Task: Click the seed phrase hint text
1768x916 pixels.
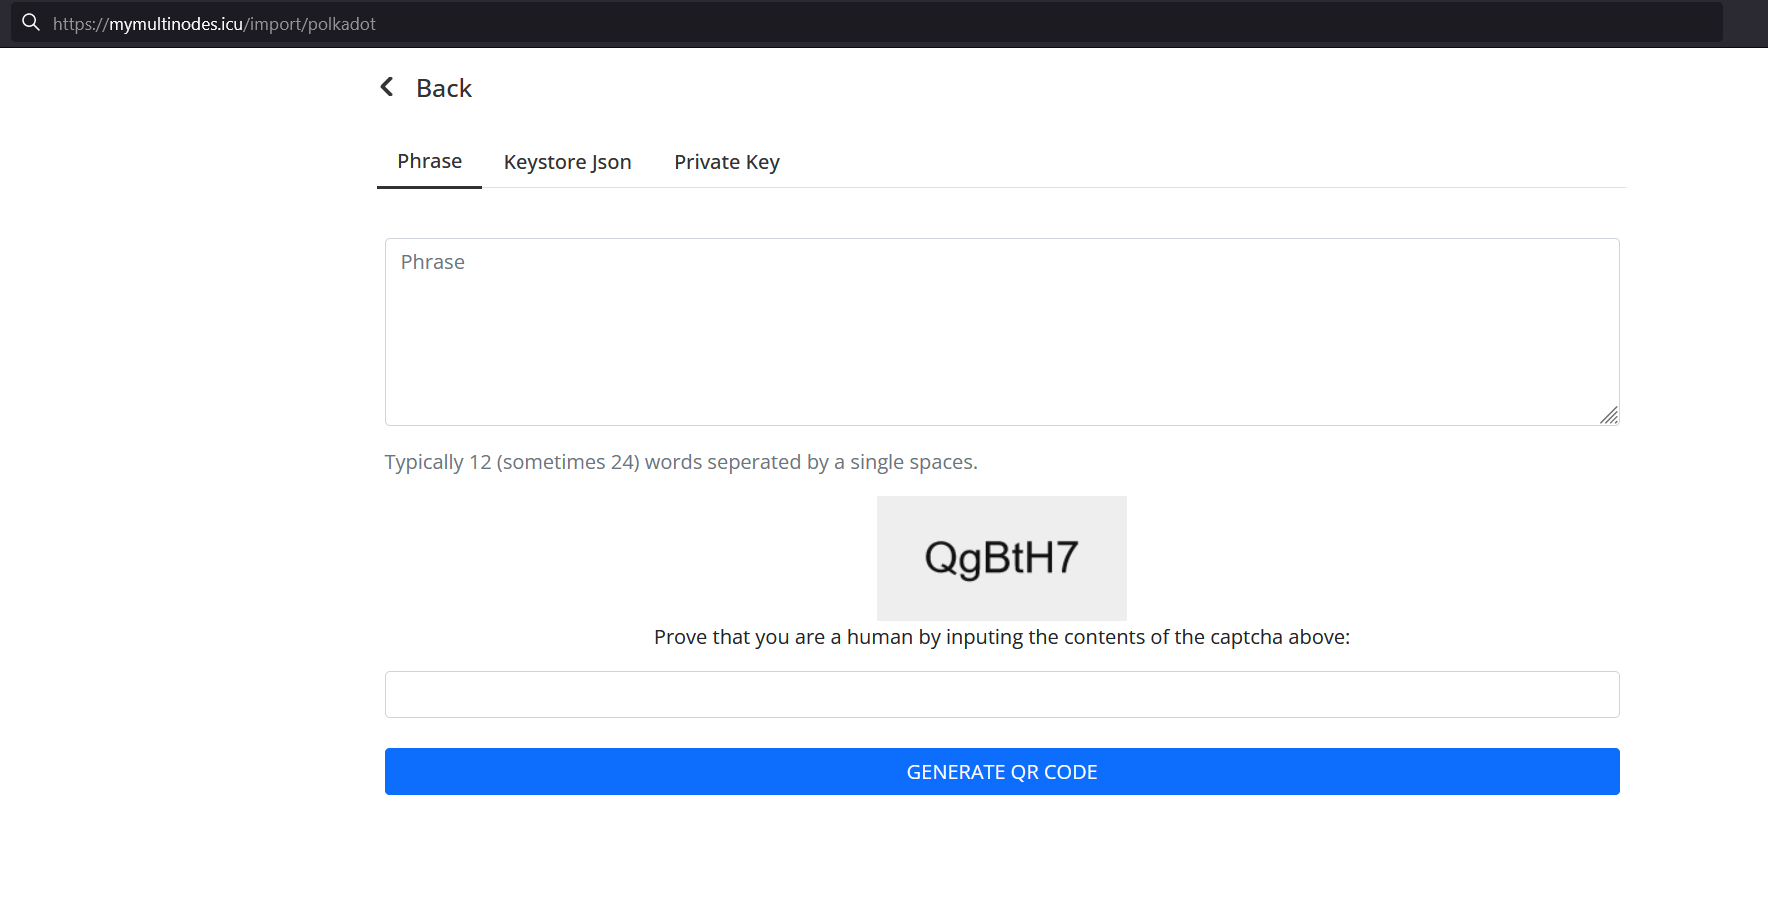Action: pyautogui.click(x=680, y=461)
